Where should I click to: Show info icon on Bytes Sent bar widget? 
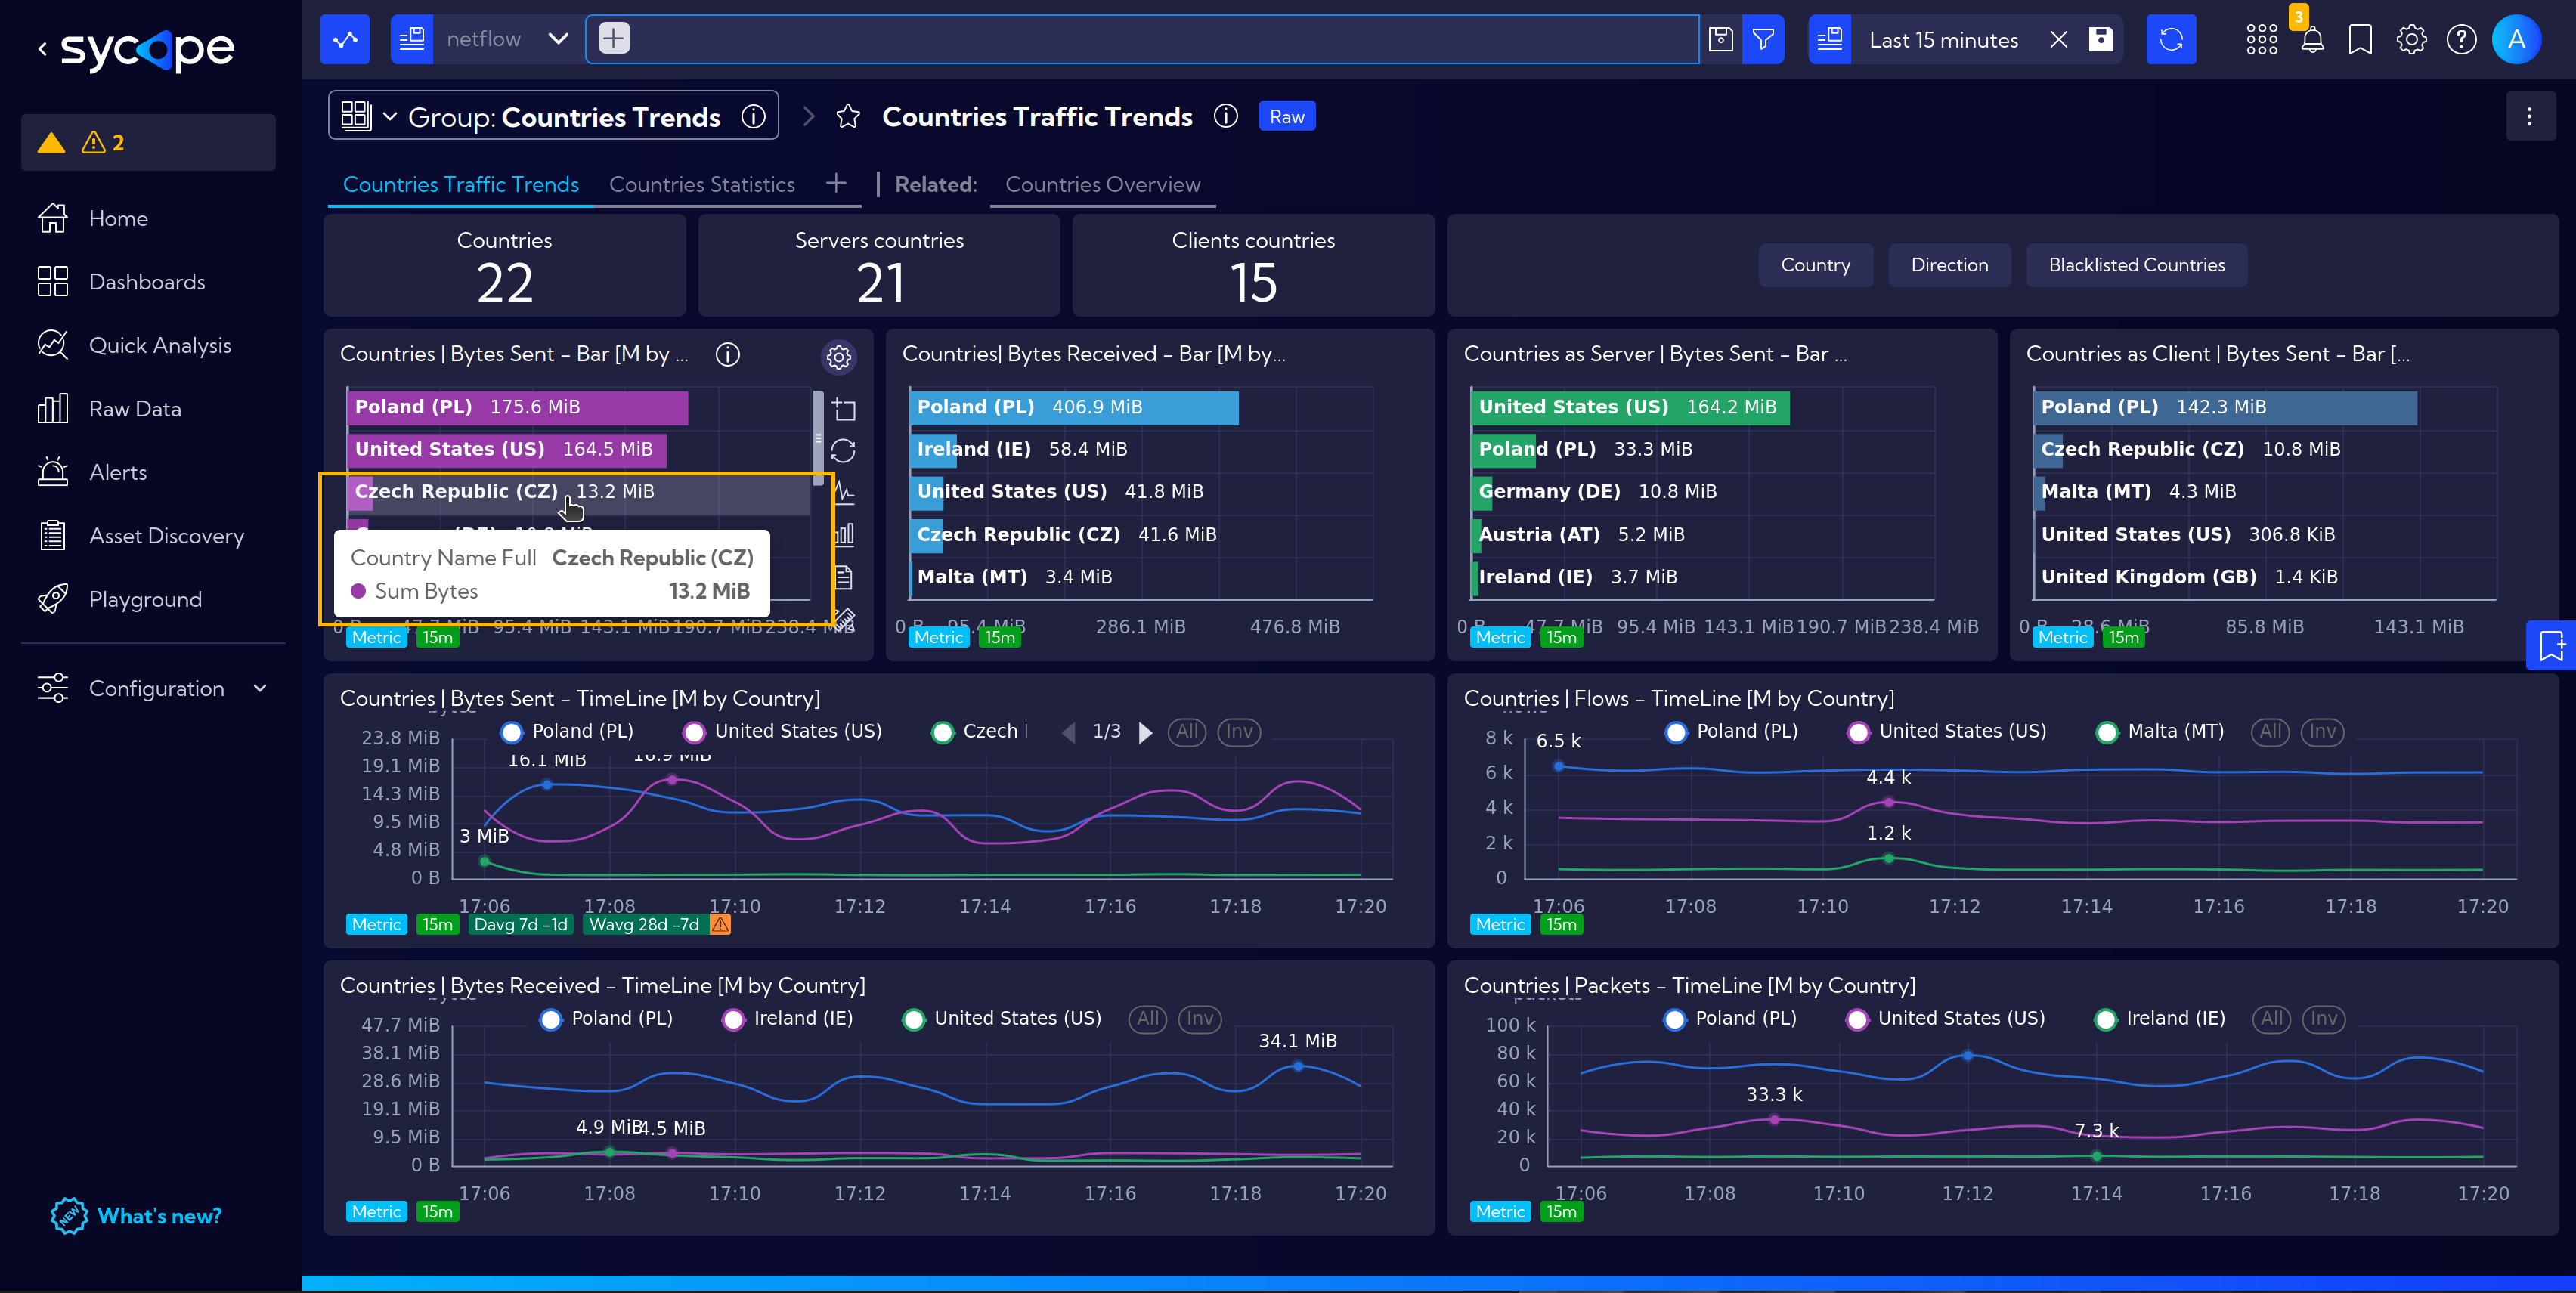click(728, 354)
